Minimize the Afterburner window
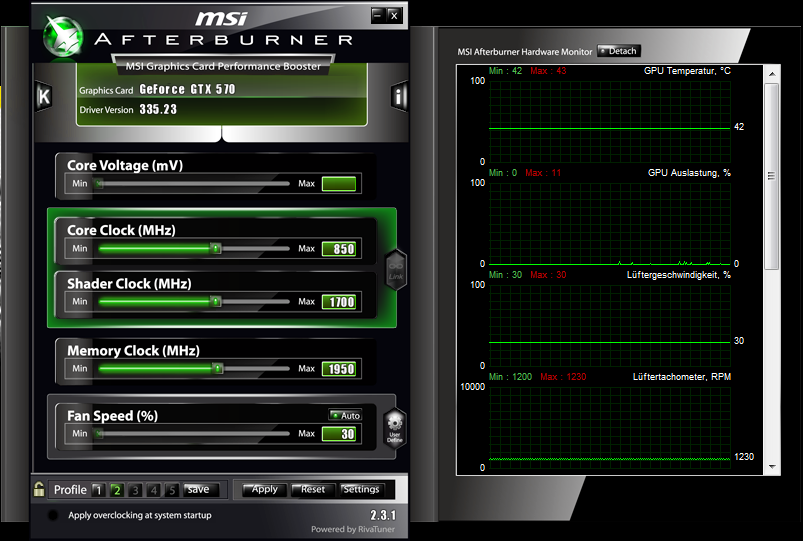Viewport: 803px width, 541px height. [x=377, y=15]
